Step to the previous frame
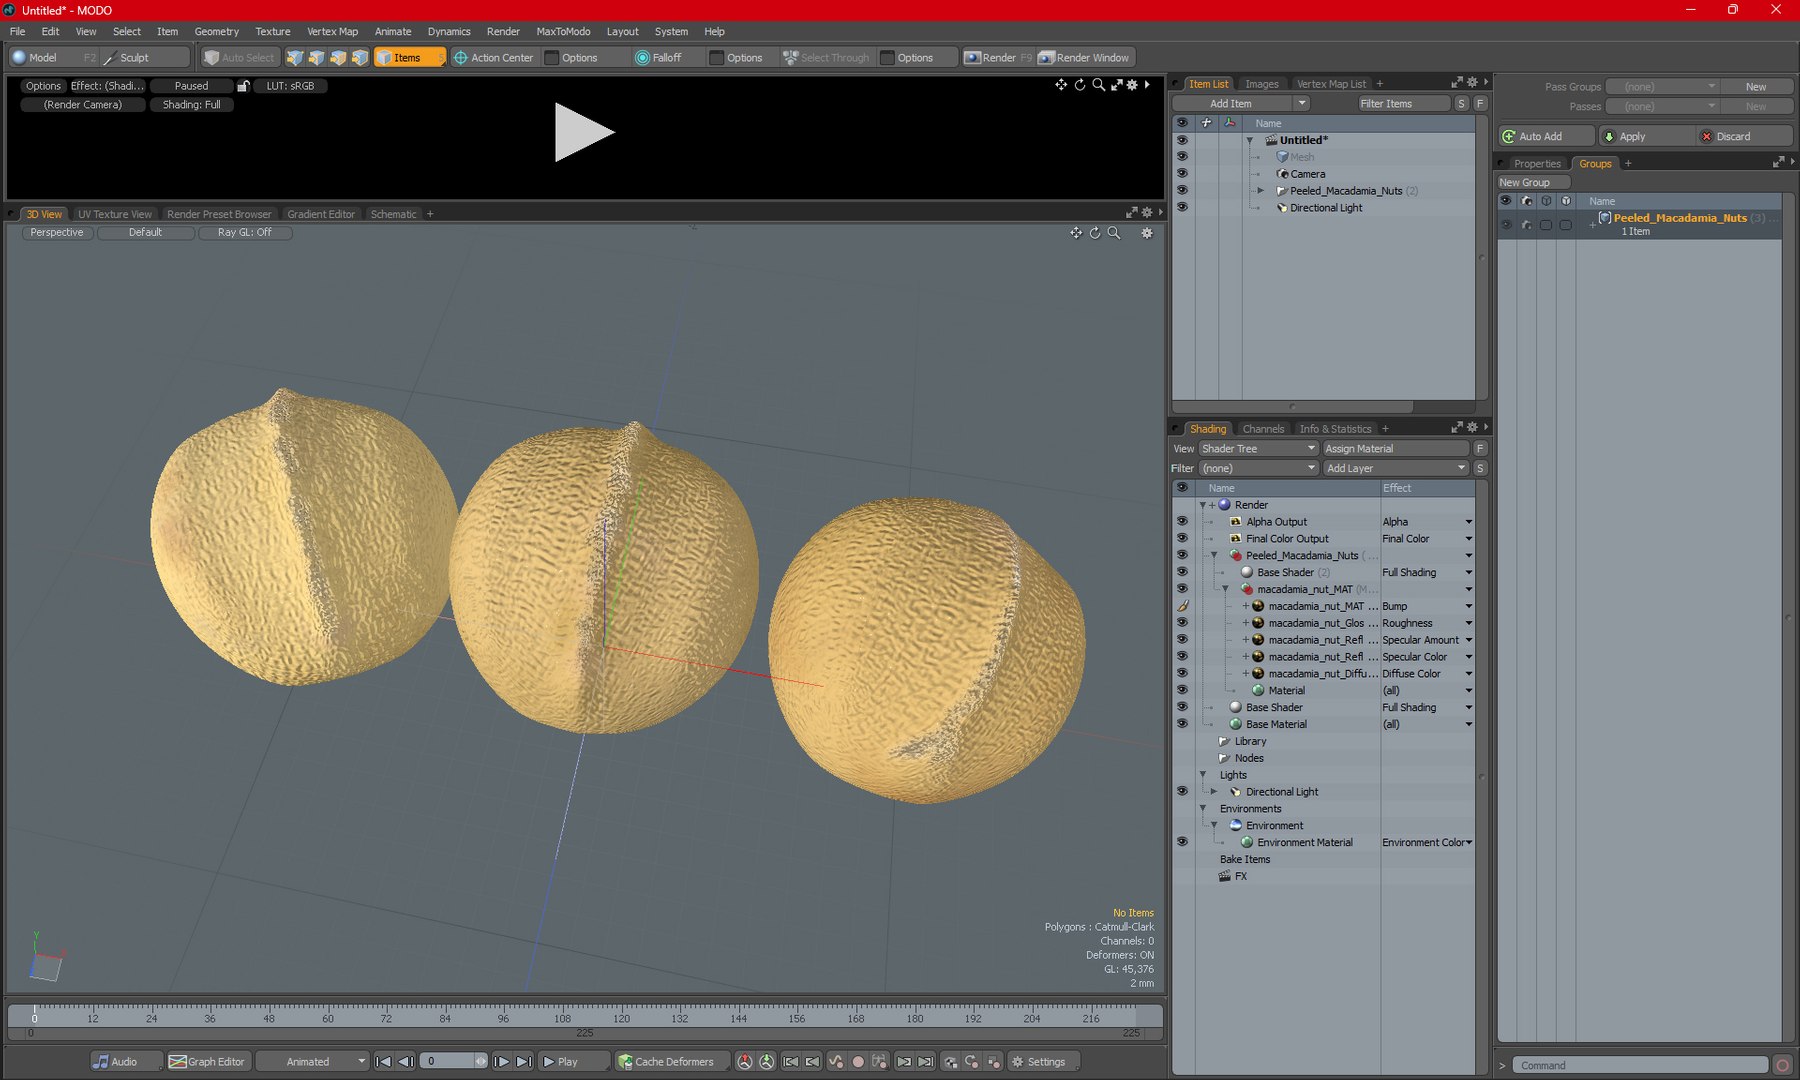This screenshot has height=1080, width=1800. point(405,1061)
